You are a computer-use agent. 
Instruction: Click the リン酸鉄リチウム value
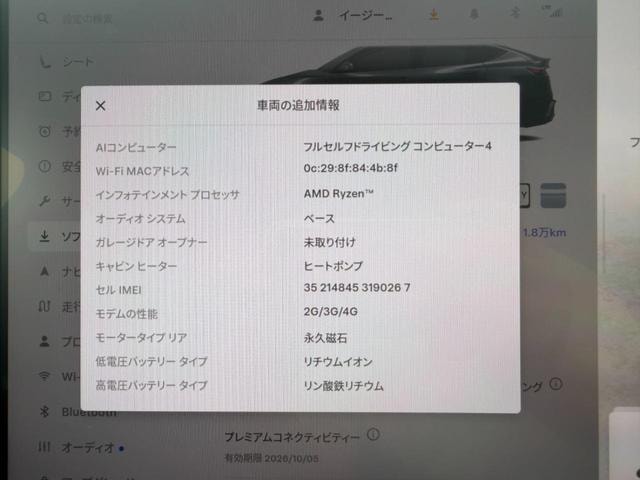344,386
